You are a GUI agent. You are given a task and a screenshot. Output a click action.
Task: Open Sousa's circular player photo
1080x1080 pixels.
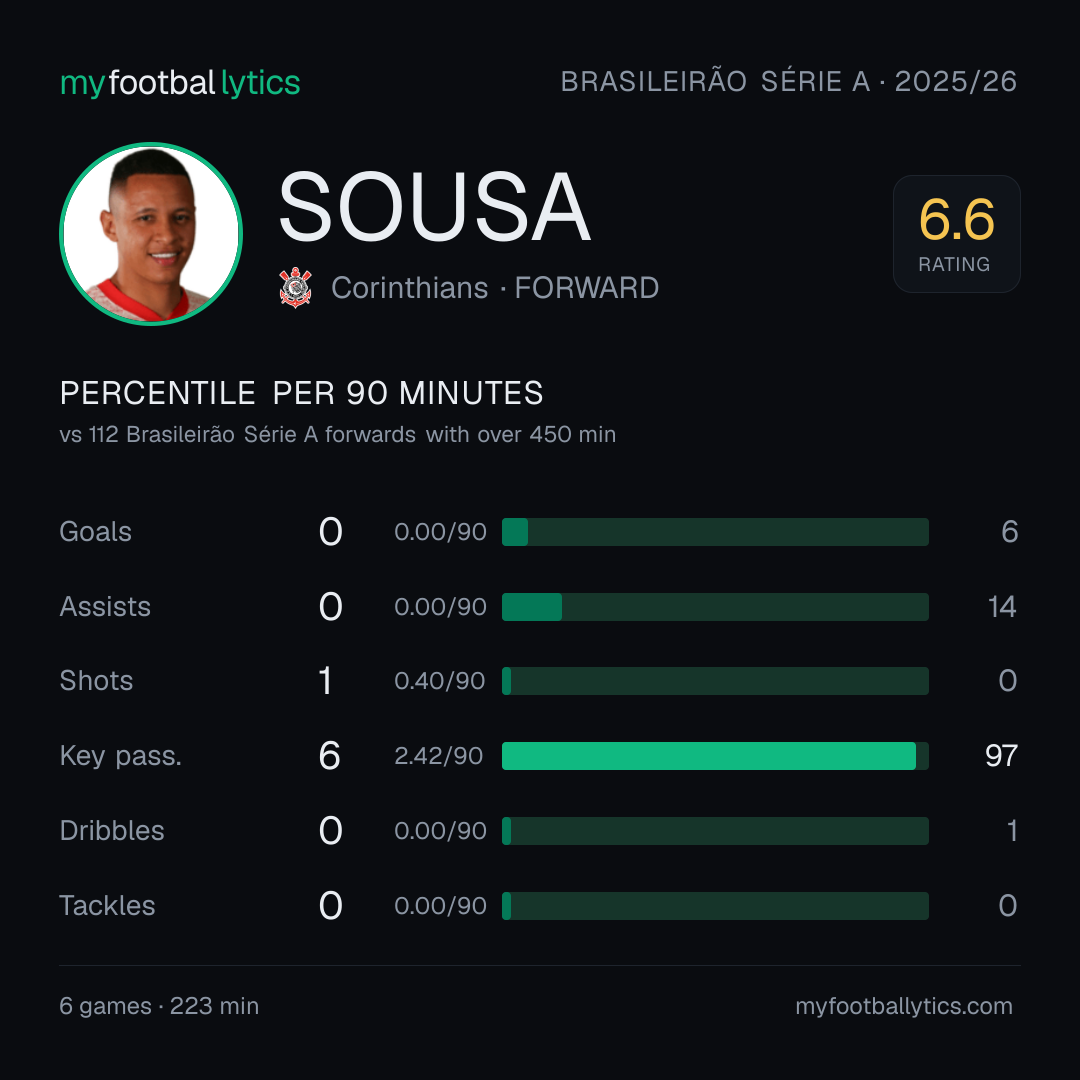151,233
